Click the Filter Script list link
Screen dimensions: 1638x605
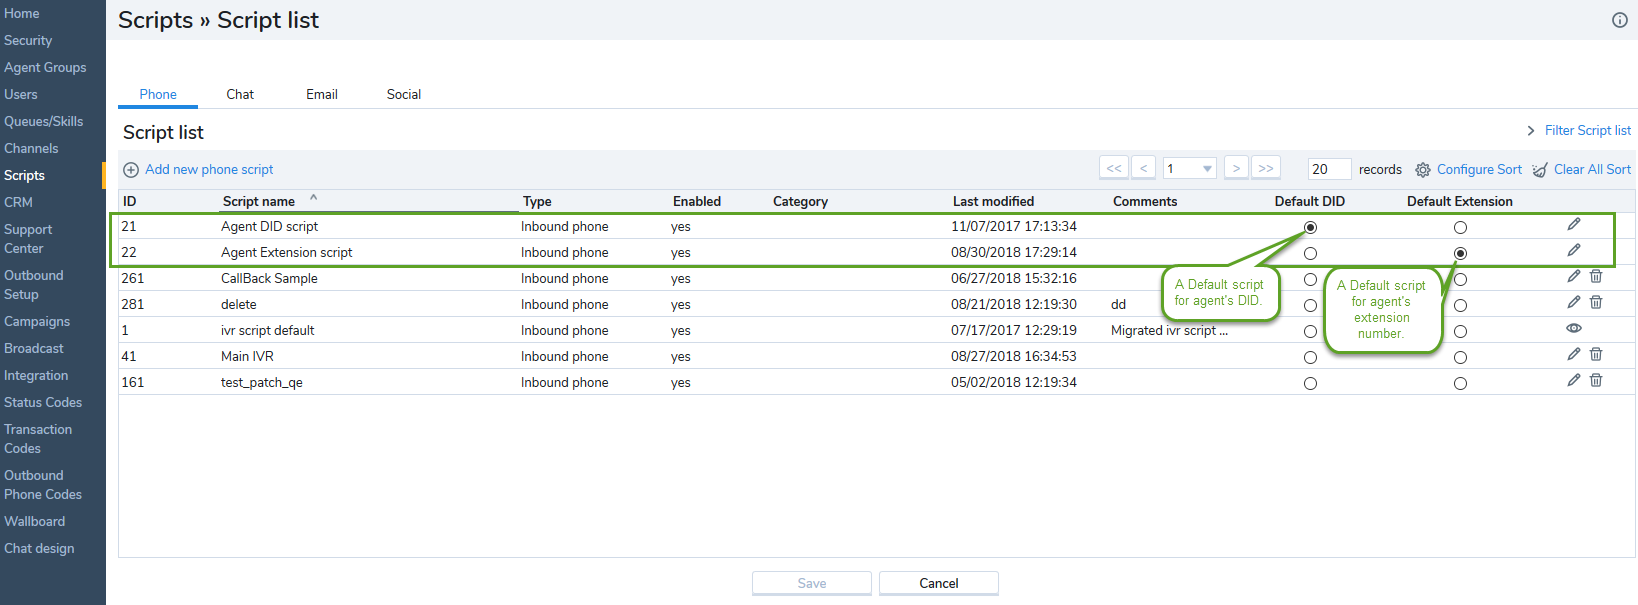click(1588, 131)
